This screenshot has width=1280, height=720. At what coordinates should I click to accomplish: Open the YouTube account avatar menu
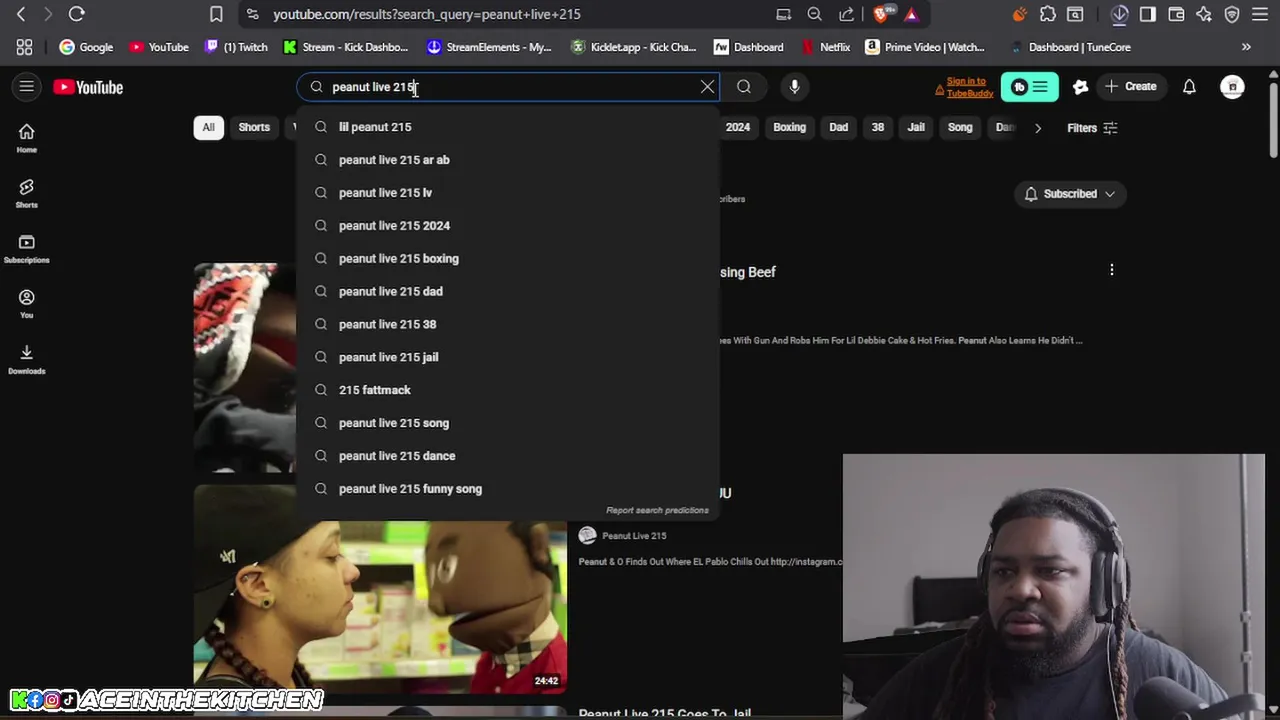point(1232,87)
